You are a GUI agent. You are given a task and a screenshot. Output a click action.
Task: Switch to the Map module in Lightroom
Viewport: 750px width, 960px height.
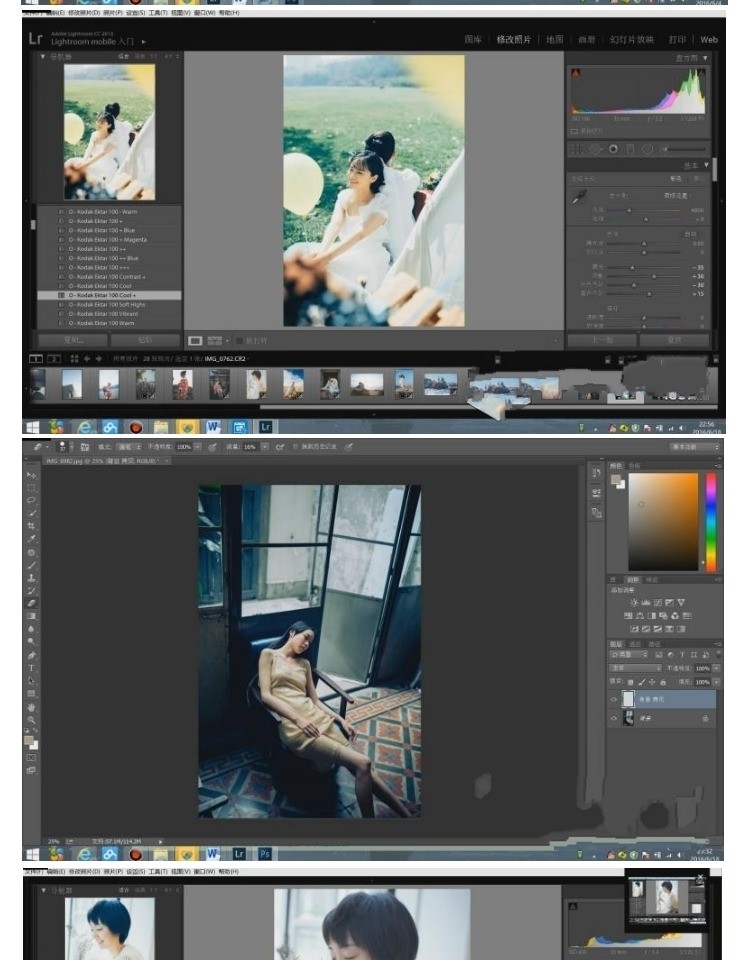click(x=555, y=40)
